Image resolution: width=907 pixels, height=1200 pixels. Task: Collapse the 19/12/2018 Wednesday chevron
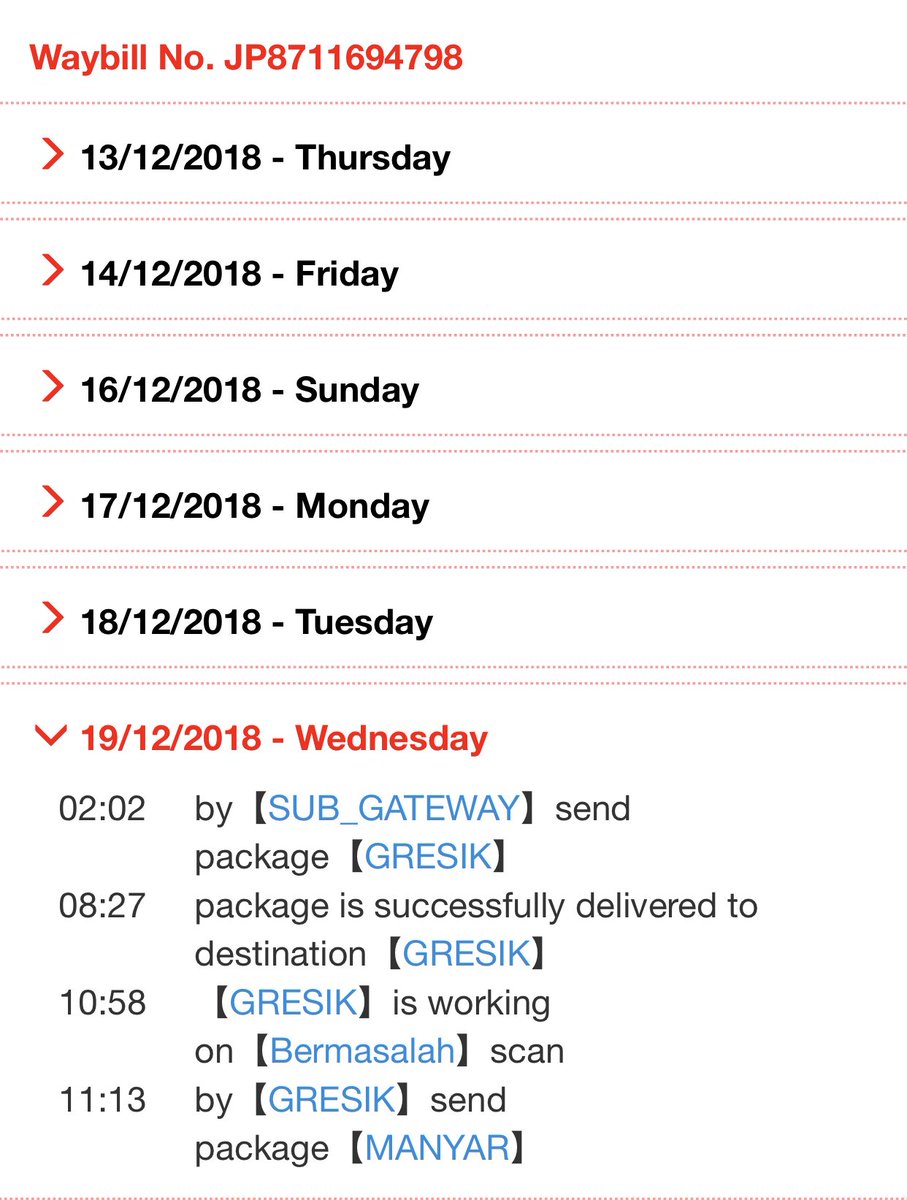49,738
